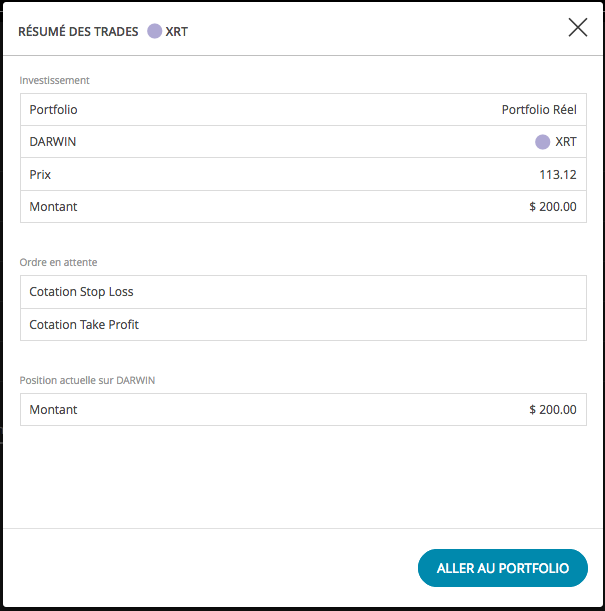Click the XRT title text in header
The height and width of the screenshot is (611, 605).
(x=176, y=32)
